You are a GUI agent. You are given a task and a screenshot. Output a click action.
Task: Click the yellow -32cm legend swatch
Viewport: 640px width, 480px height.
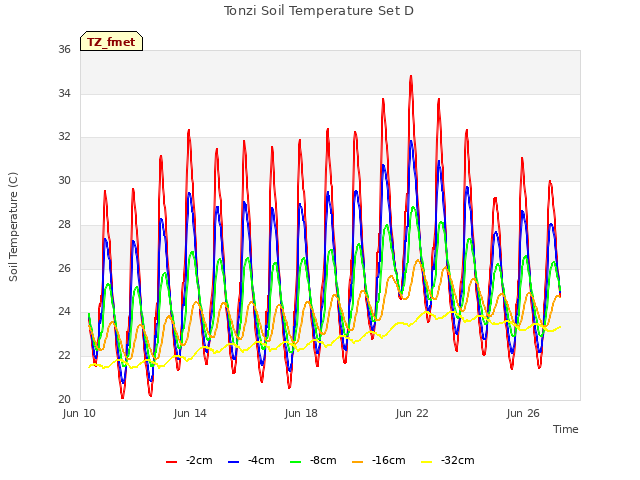tap(427, 462)
